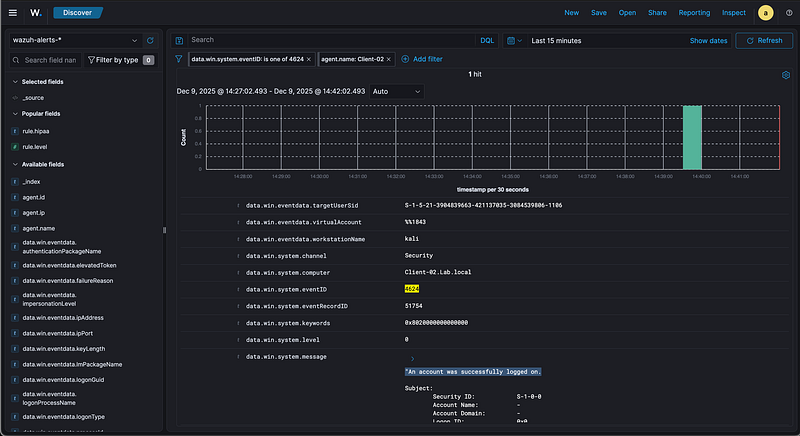Viewport: 800px width, 436px height.
Task: Click the saved query disk icon
Action: tap(179, 40)
